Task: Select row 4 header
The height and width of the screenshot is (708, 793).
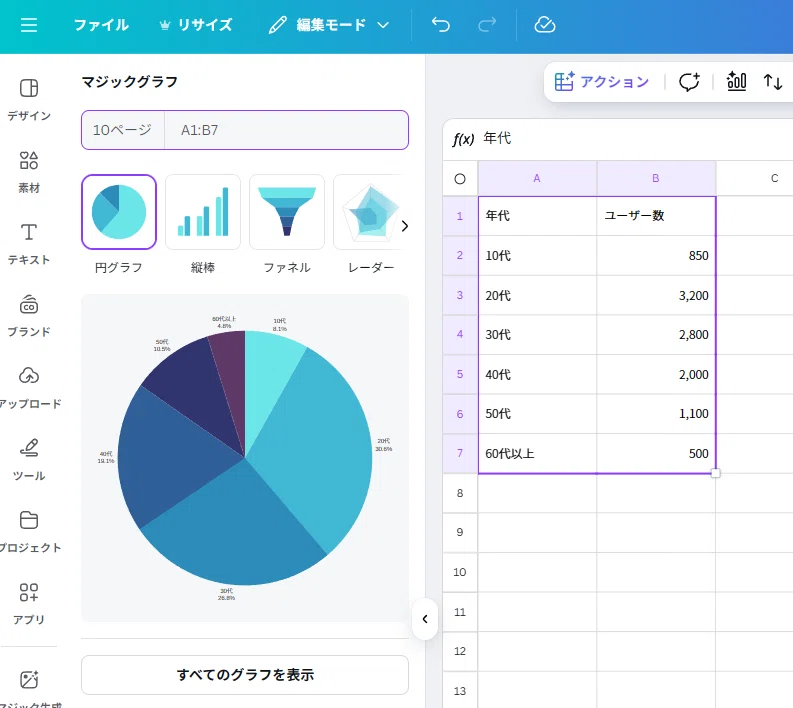Action: tap(460, 334)
